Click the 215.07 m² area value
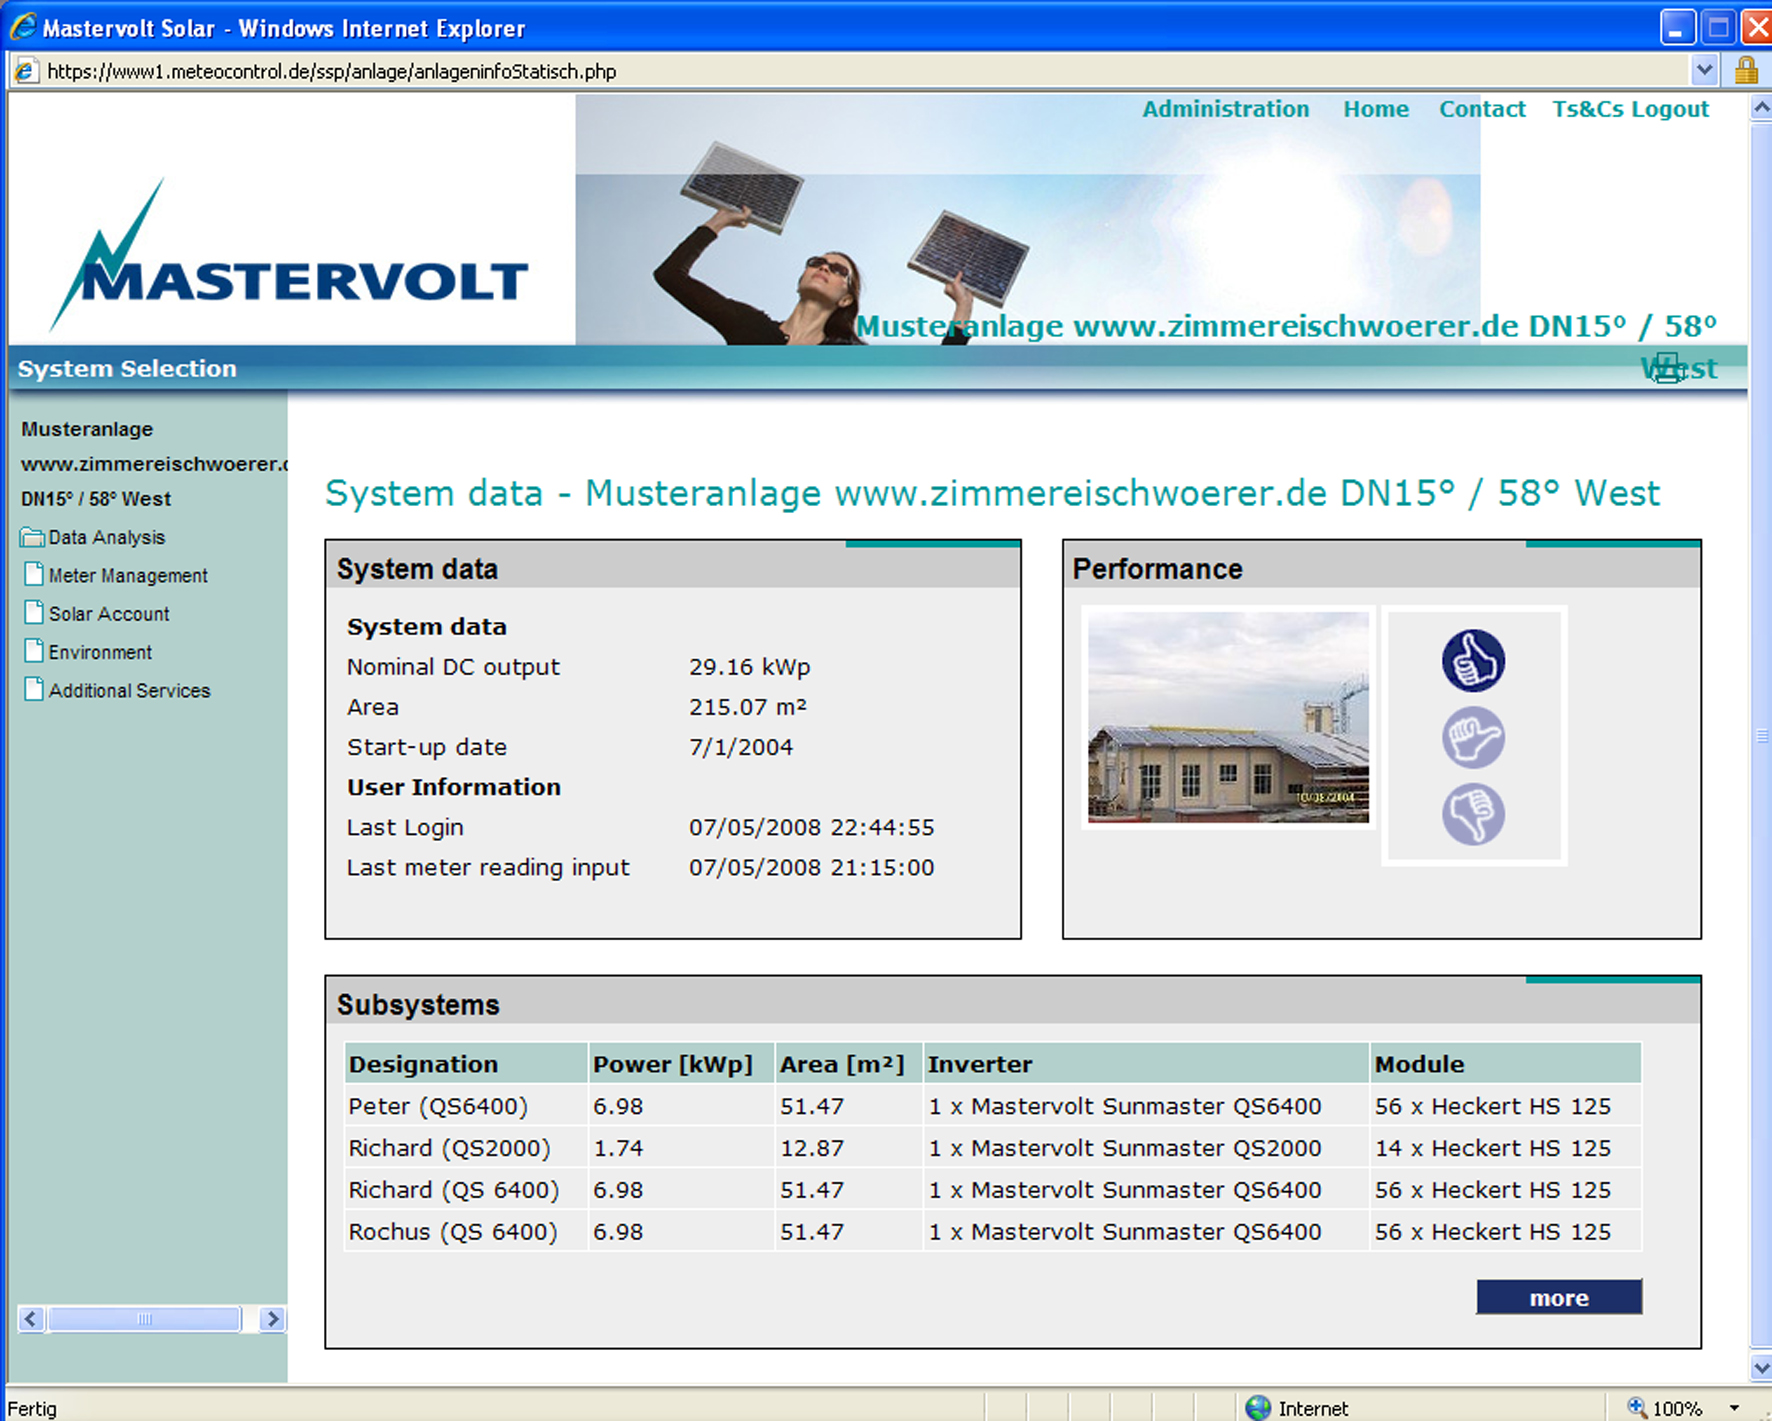The image size is (1772, 1421). tap(747, 707)
